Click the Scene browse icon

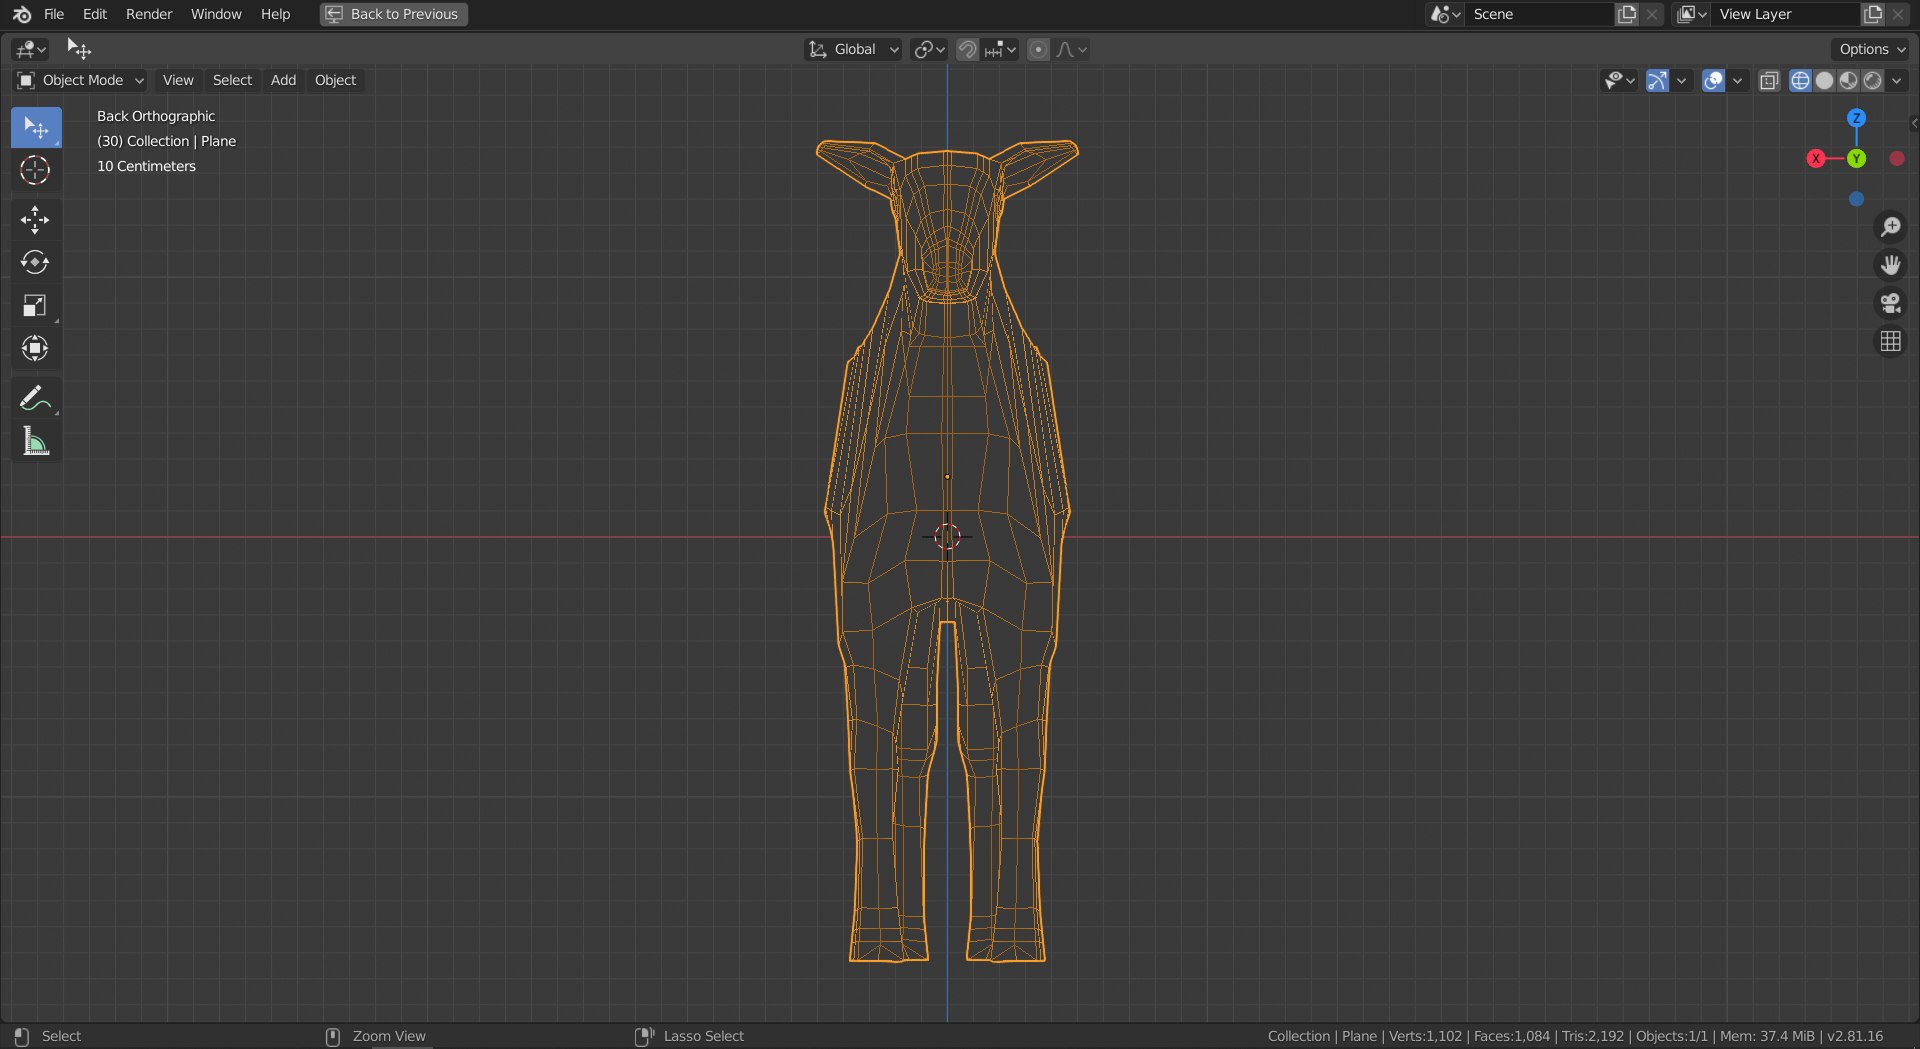click(x=1445, y=14)
